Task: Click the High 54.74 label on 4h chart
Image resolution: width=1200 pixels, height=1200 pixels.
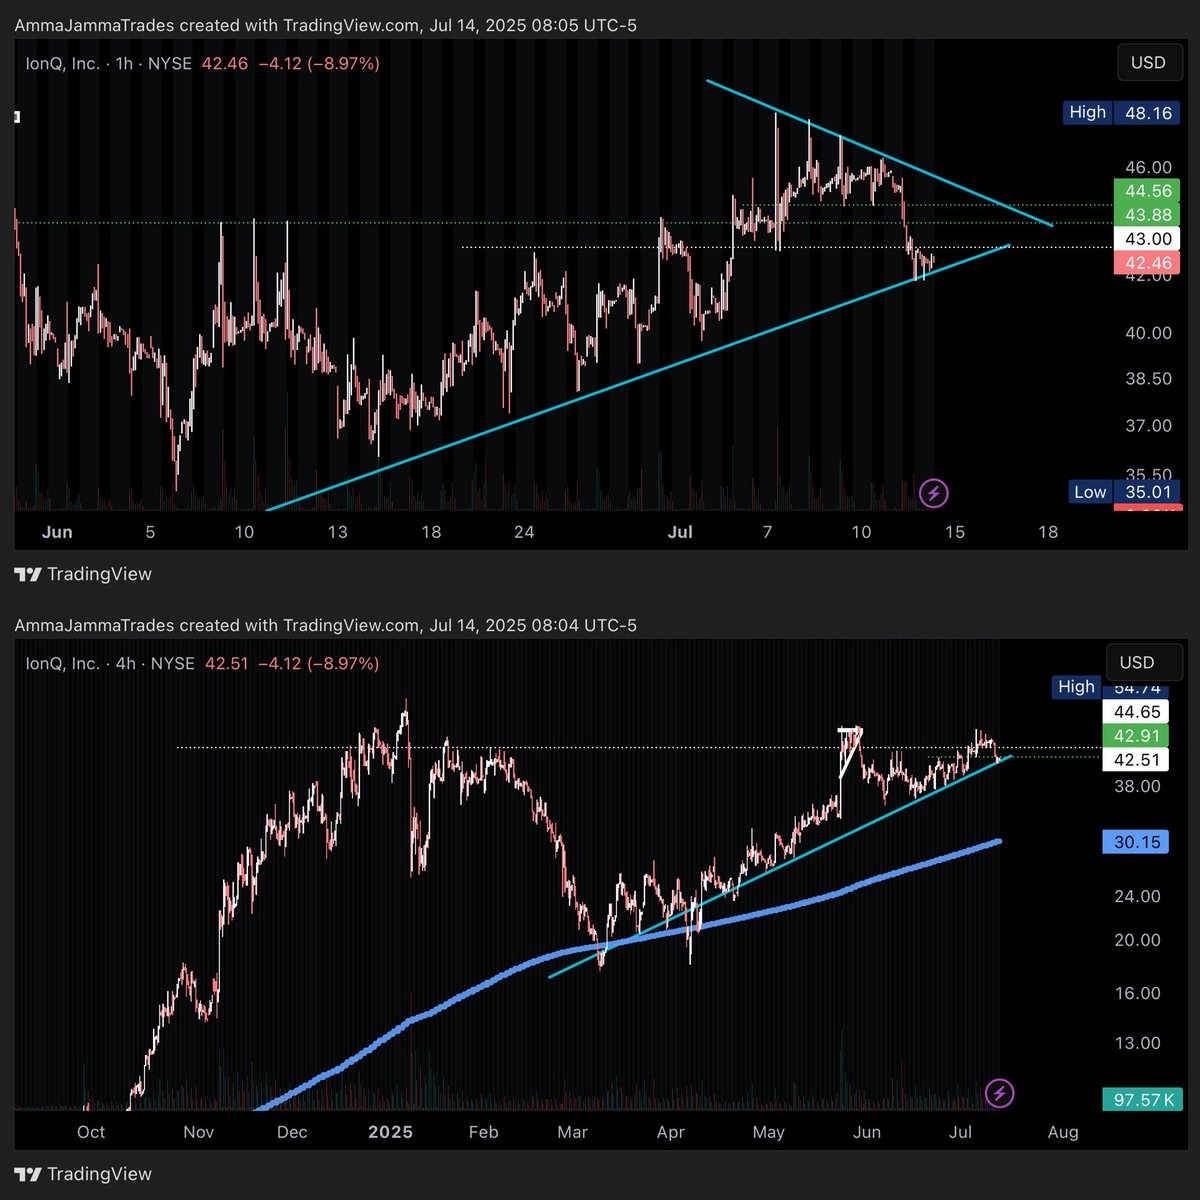Action: (1110, 687)
